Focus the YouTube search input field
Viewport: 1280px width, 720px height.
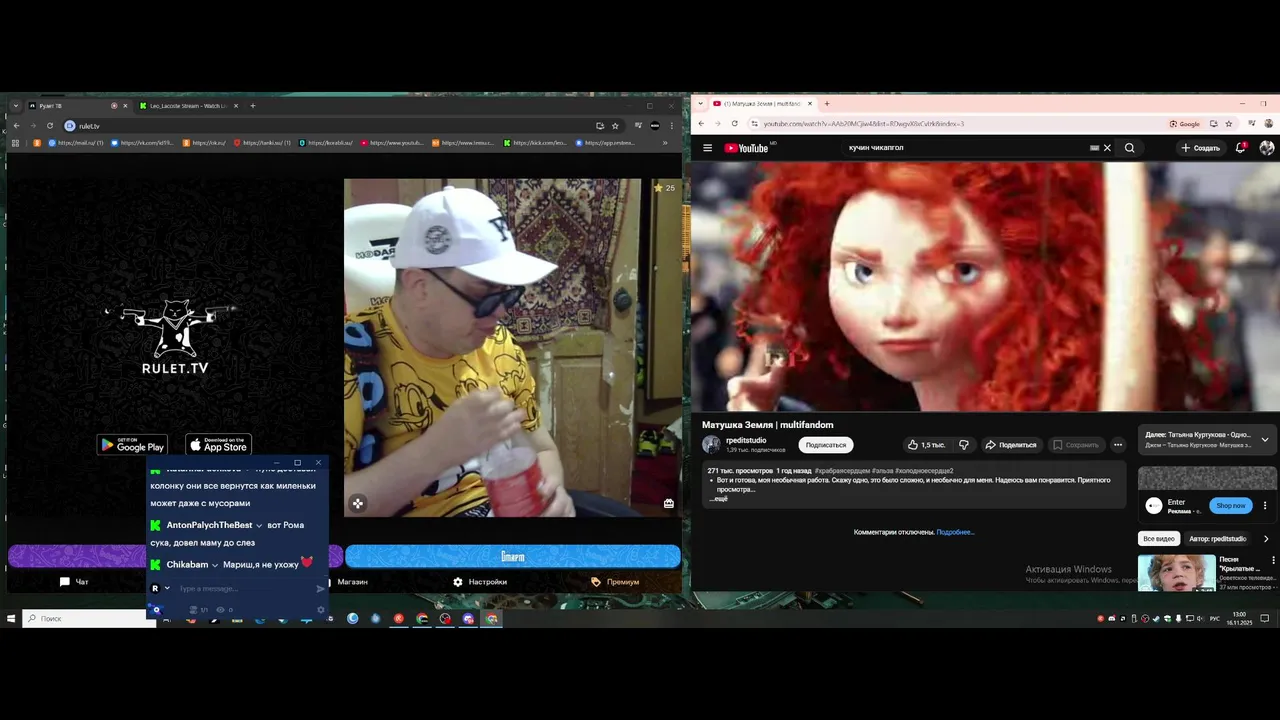point(965,148)
